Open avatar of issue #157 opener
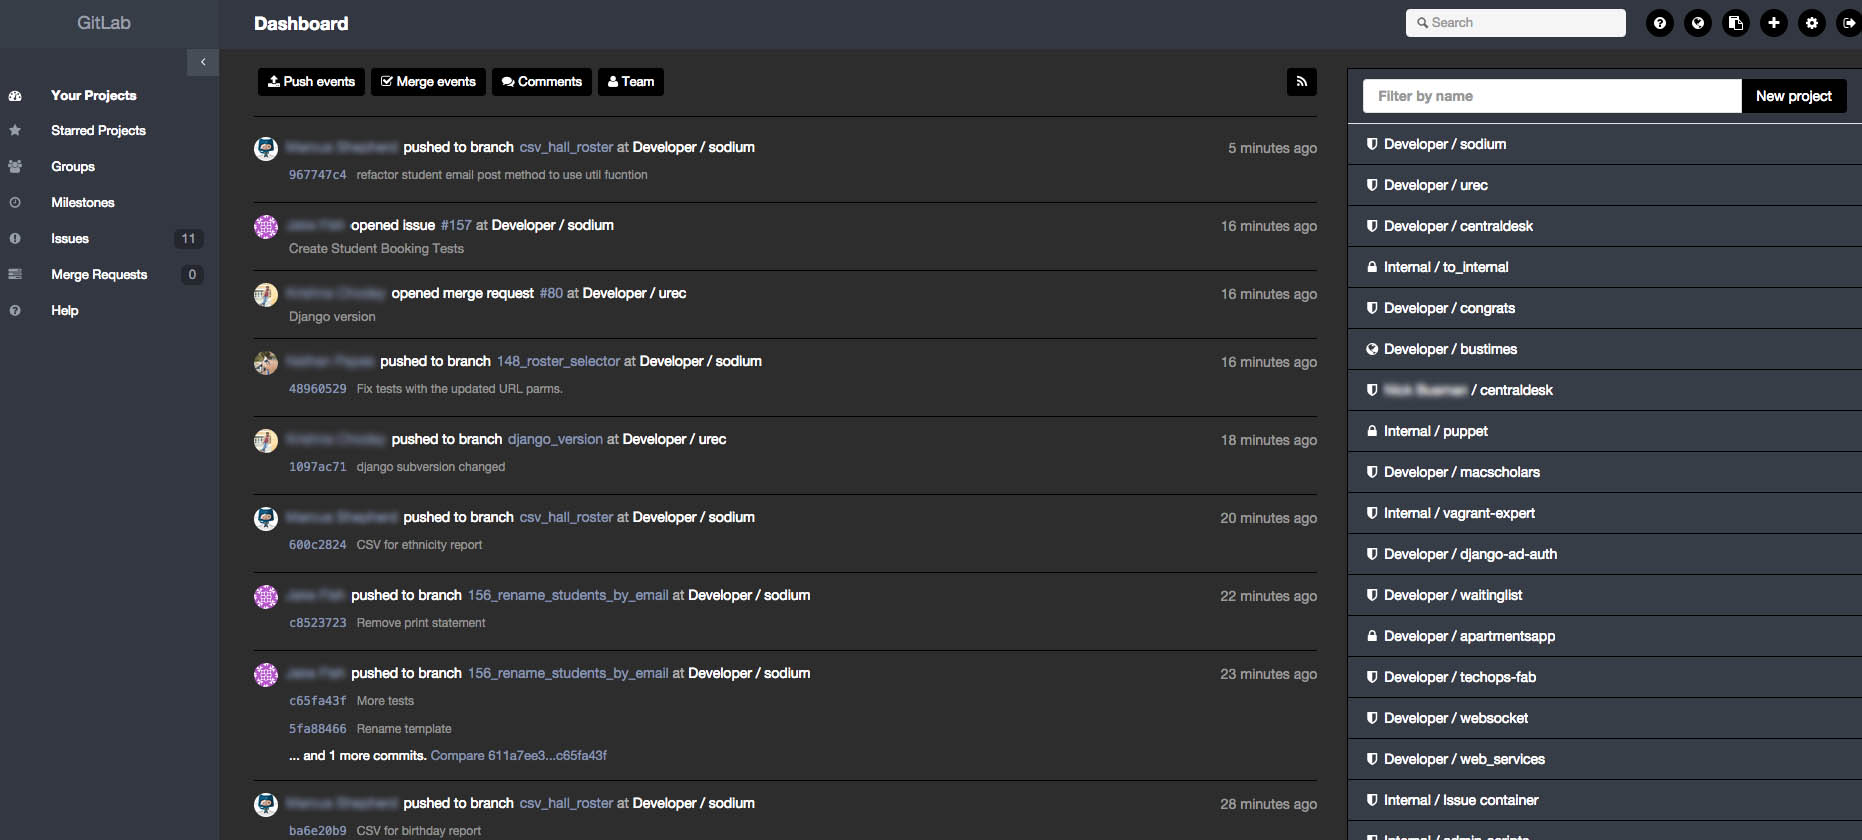Viewport: 1862px width, 840px height. (266, 227)
